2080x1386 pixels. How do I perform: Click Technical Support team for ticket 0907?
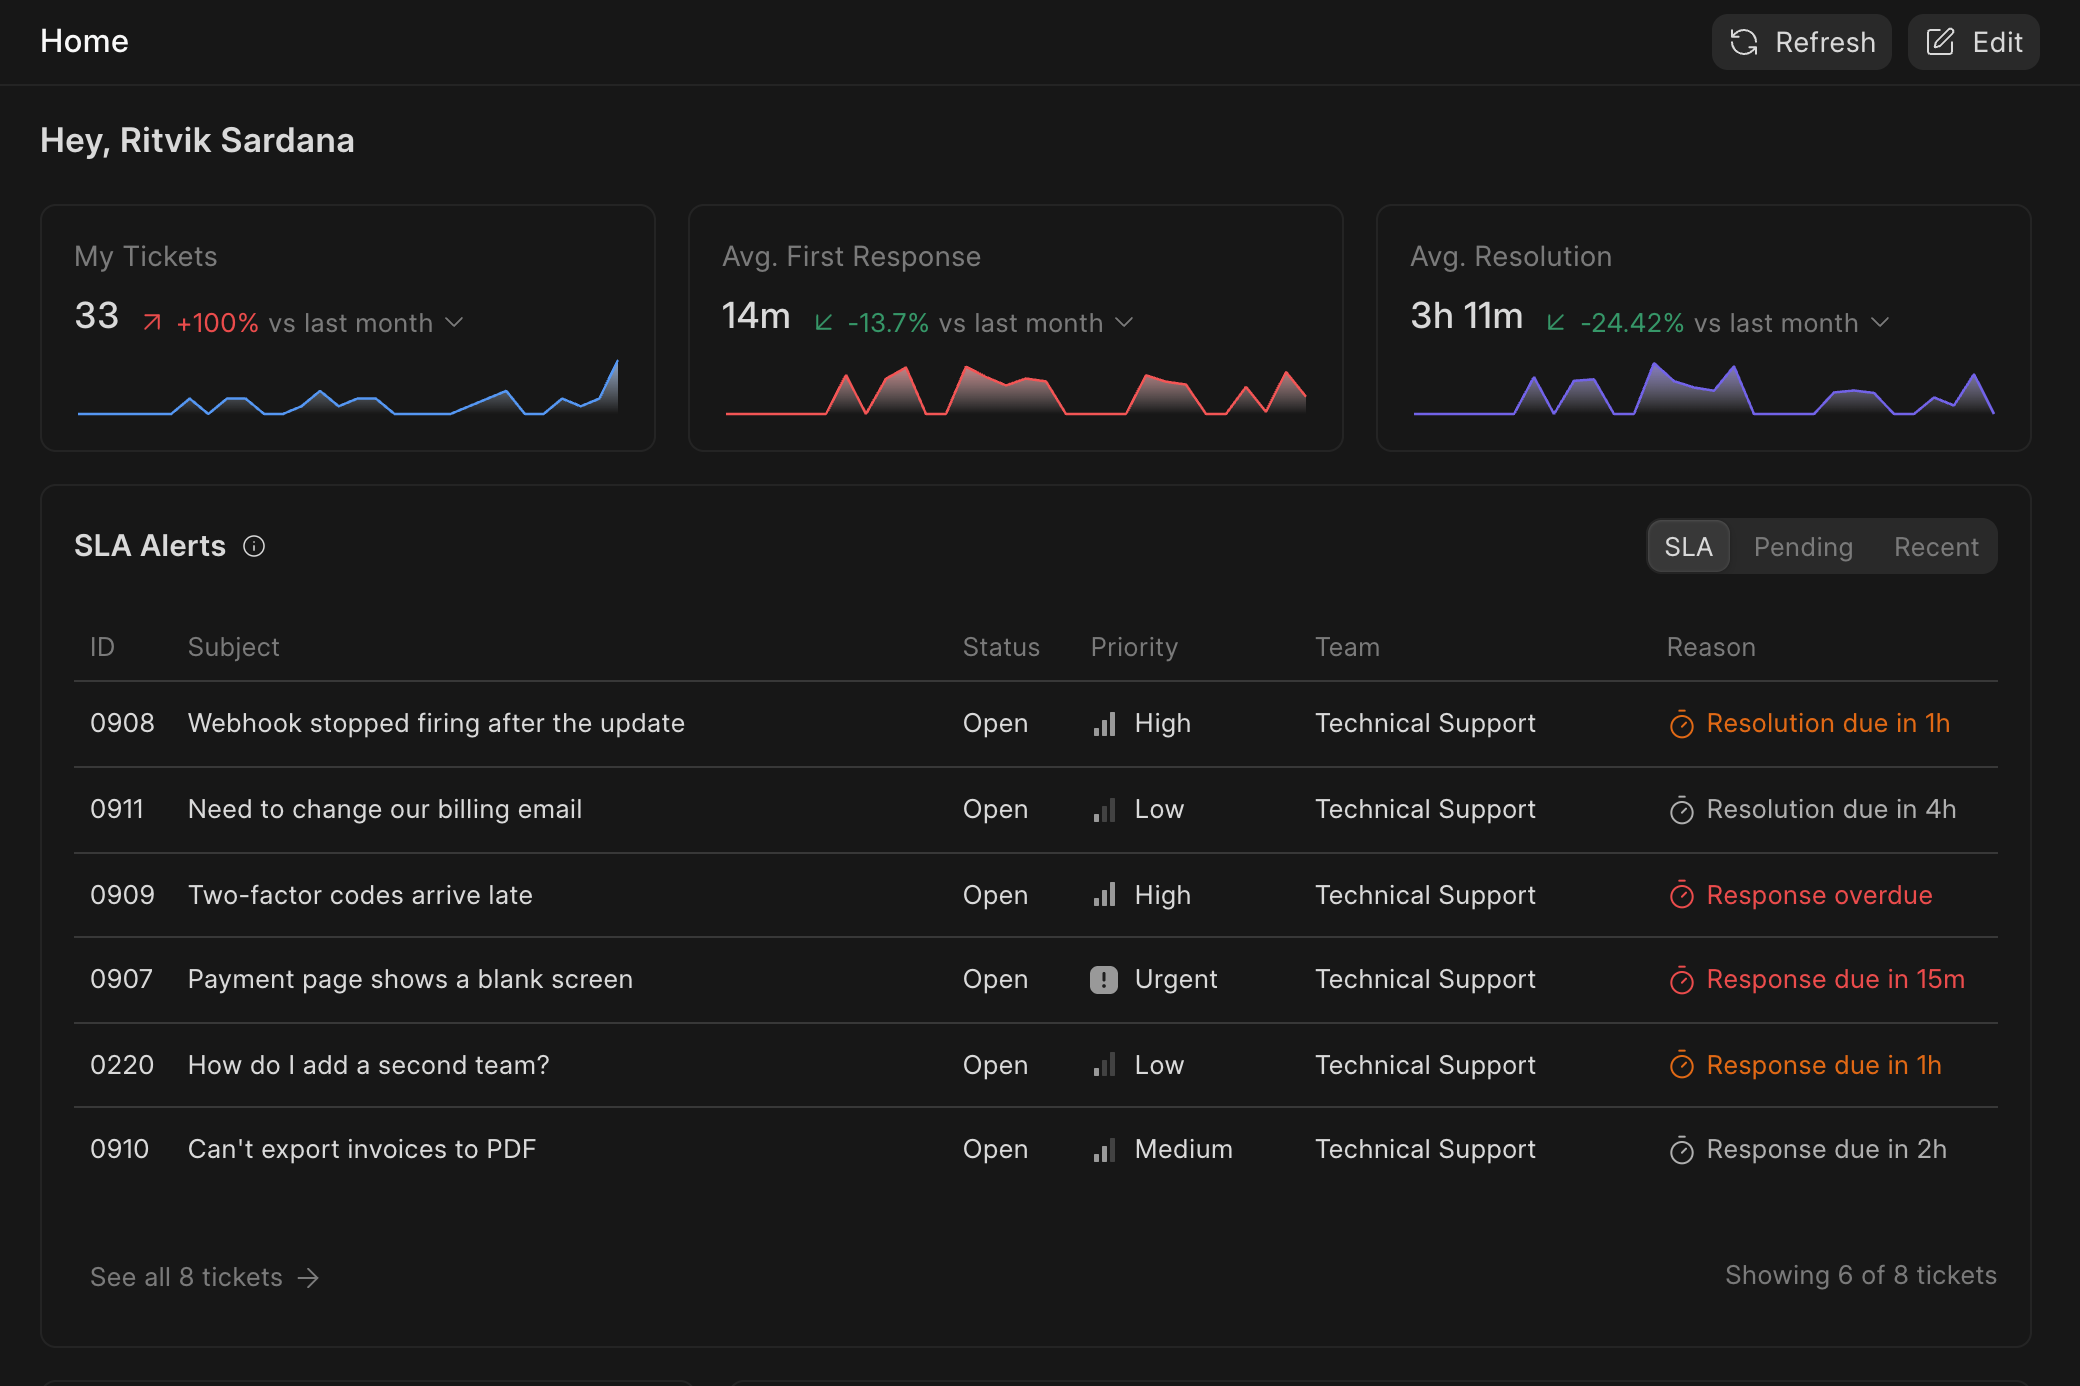[1425, 979]
